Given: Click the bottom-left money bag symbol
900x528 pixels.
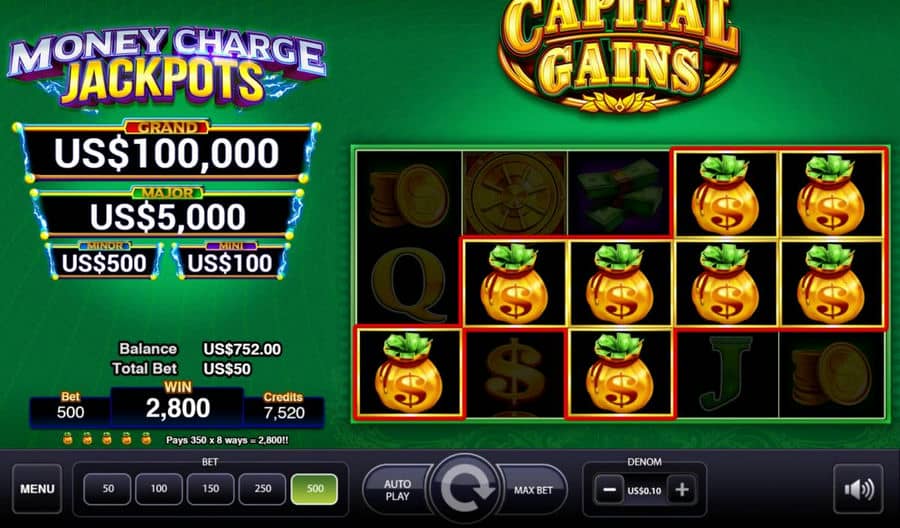Looking at the screenshot, I should [x=409, y=372].
